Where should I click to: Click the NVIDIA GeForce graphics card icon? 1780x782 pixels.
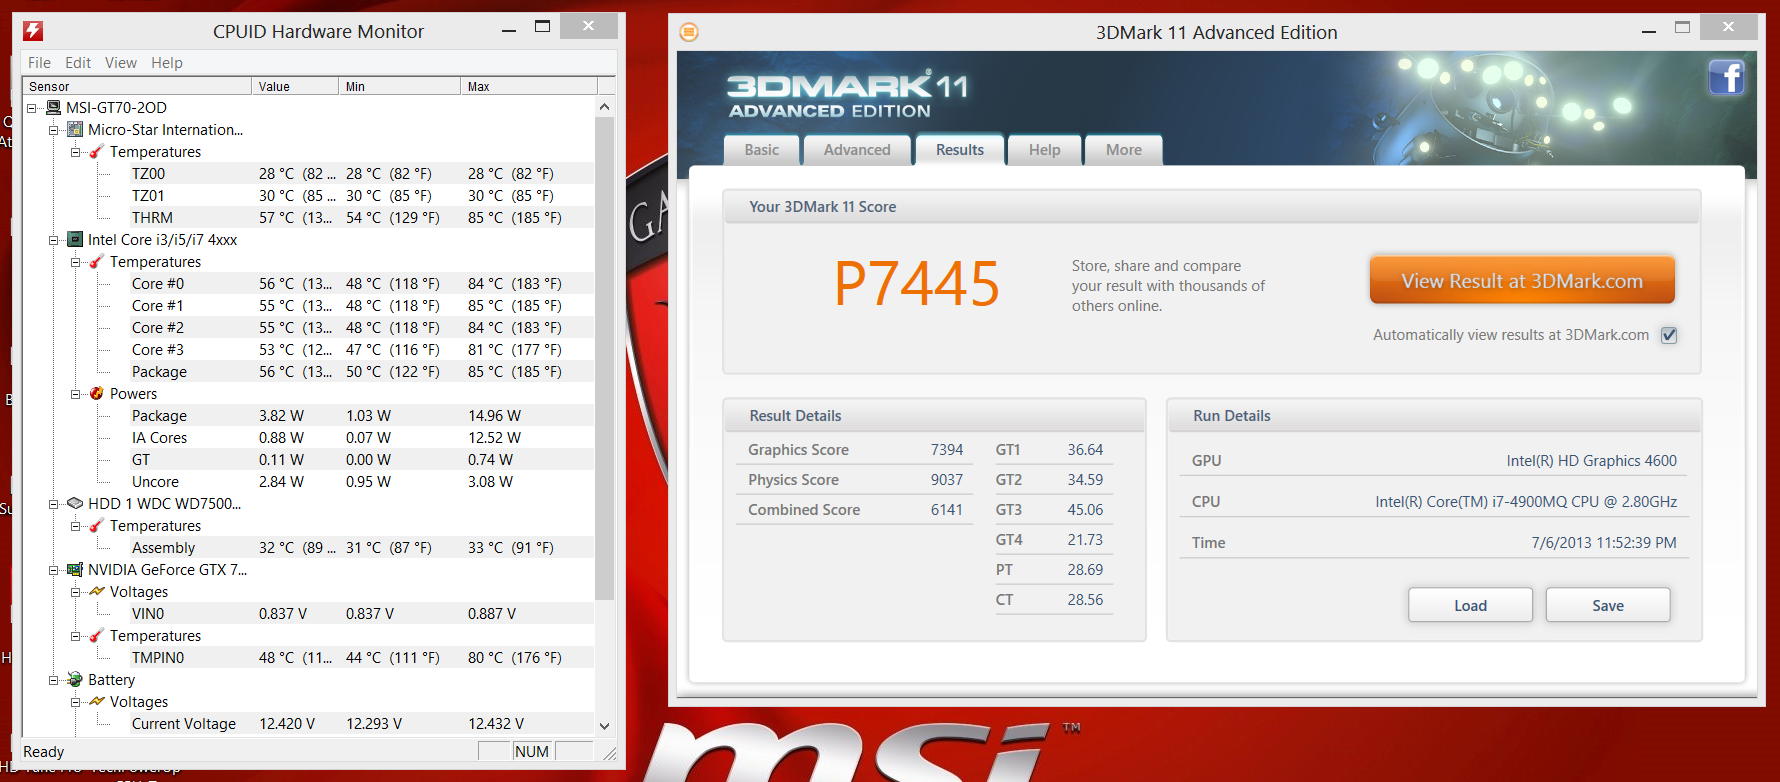(x=75, y=569)
